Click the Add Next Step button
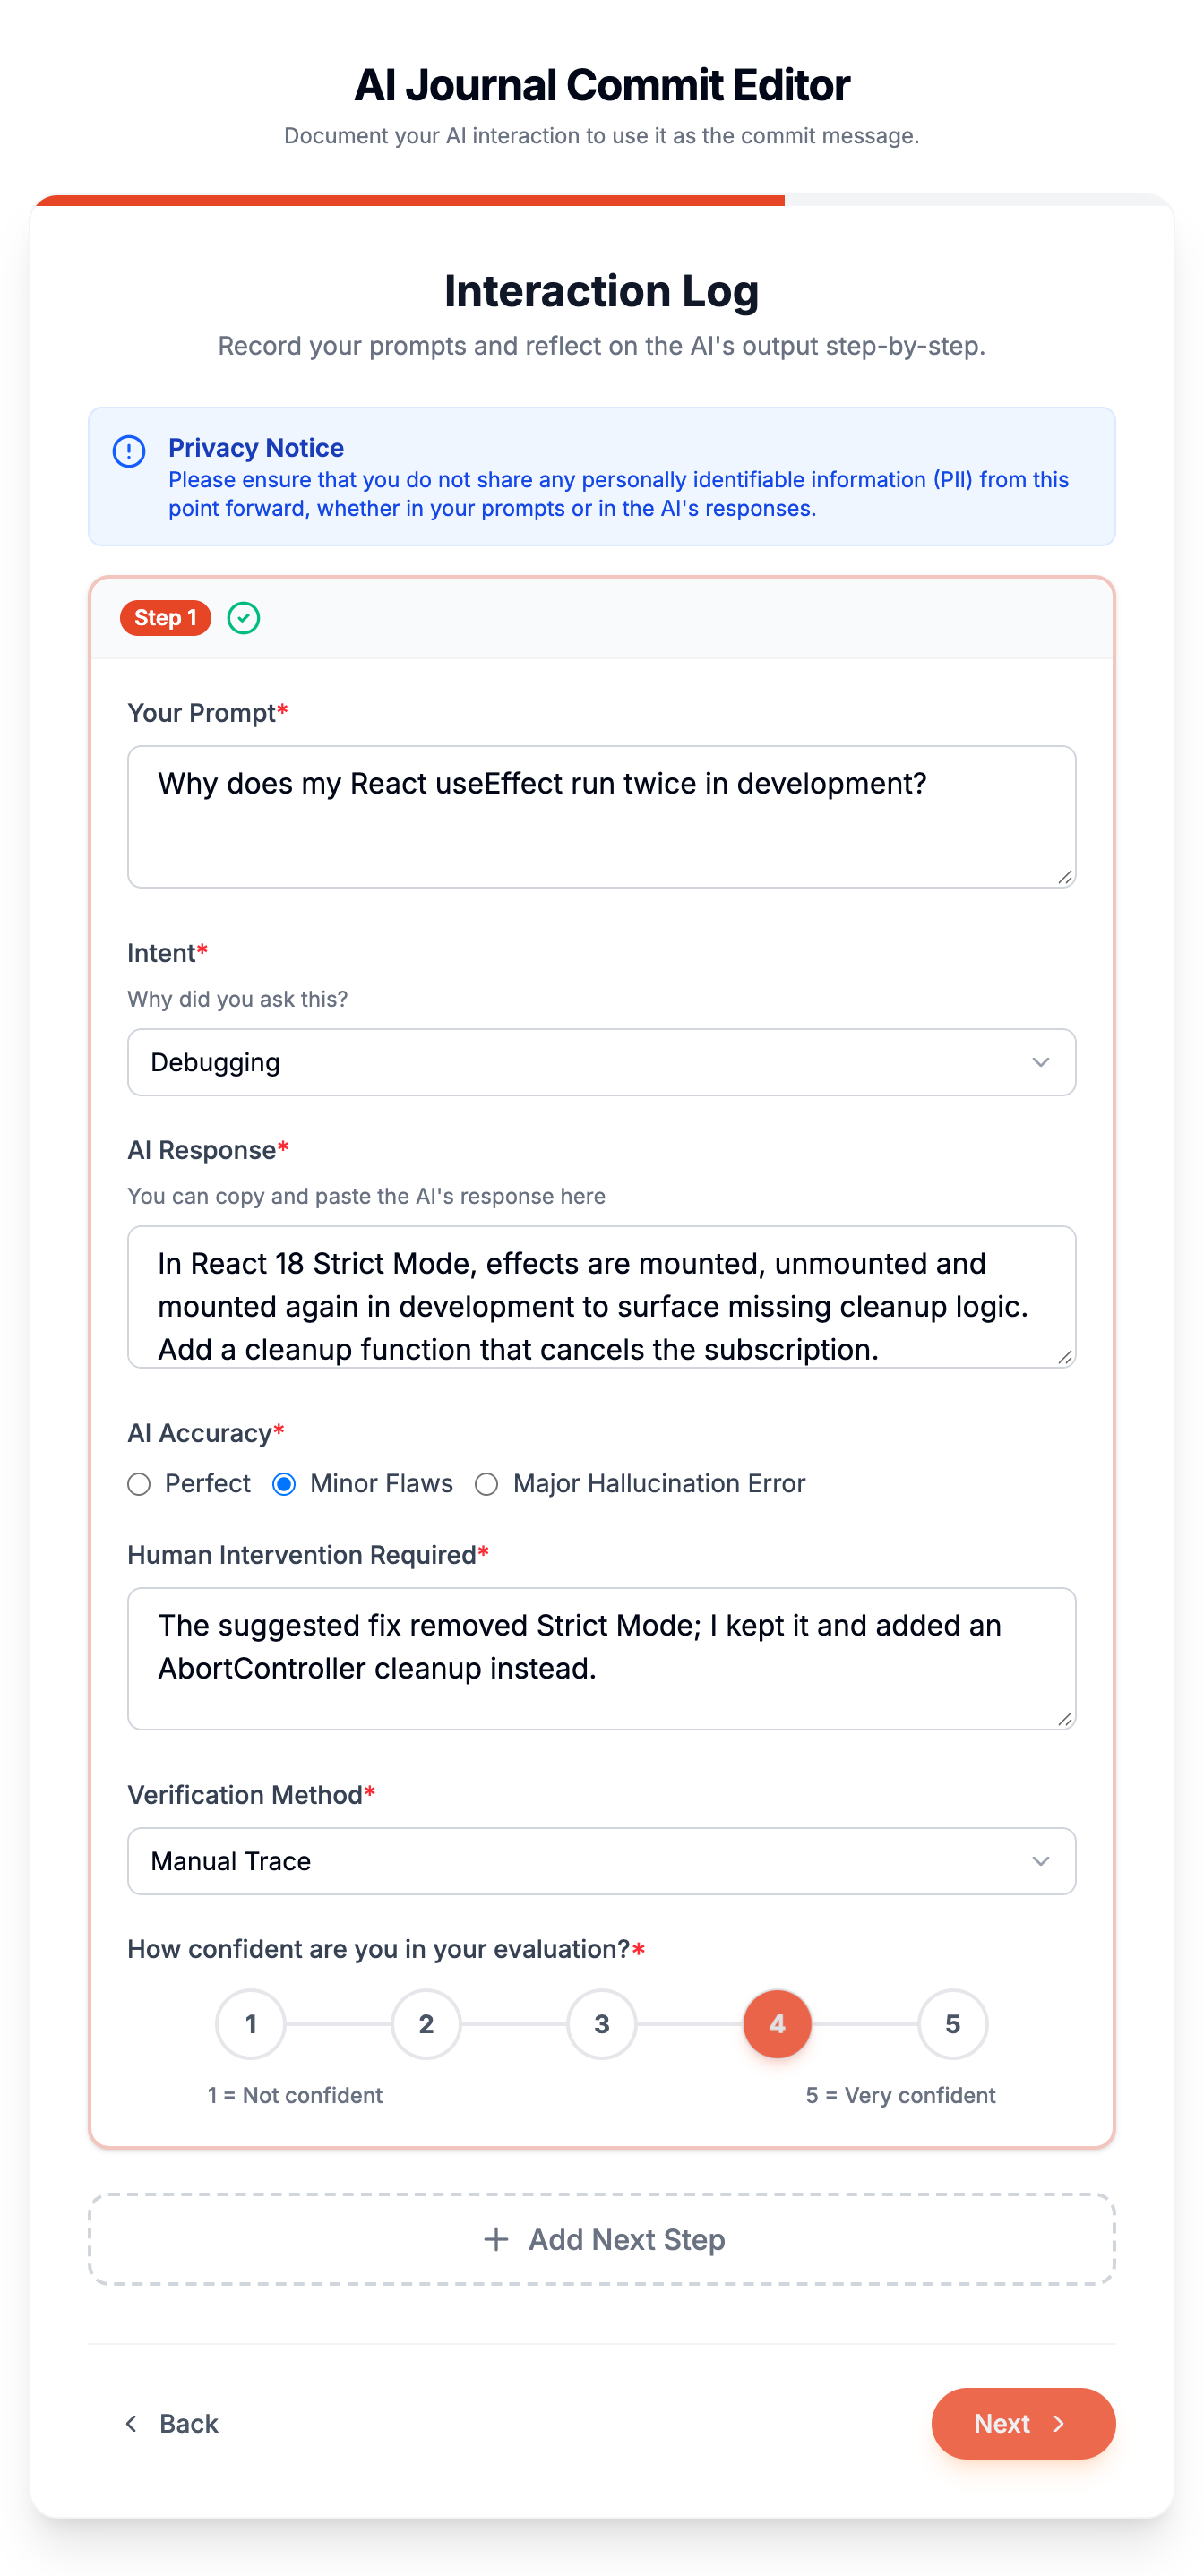Screen dimensions: 1204x2576 point(602,2239)
